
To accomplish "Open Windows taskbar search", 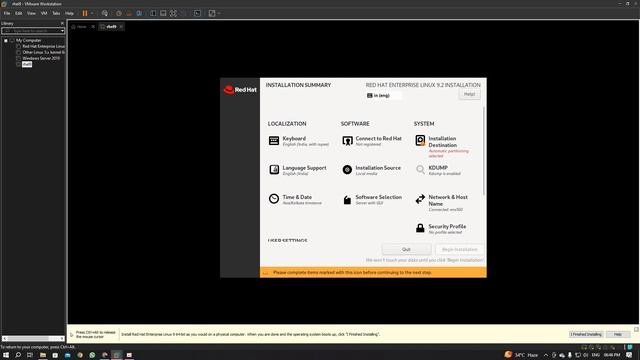I will point(18,355).
